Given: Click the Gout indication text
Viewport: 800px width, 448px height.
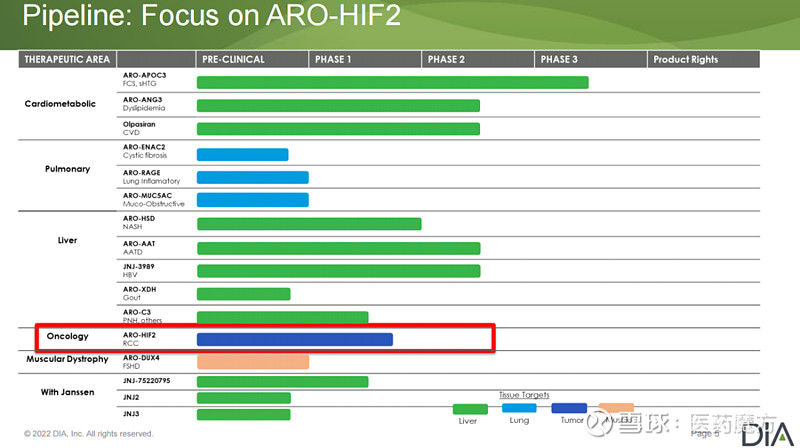Looking at the screenshot, I should [x=132, y=297].
